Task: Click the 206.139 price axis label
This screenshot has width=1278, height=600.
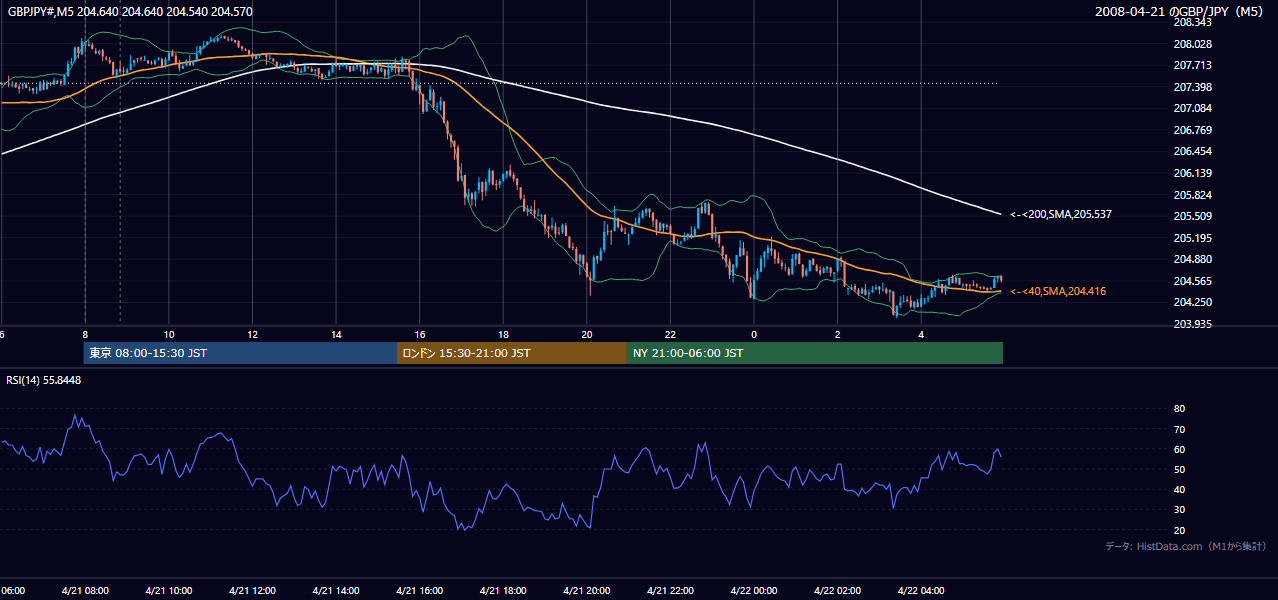Action: 1193,173
